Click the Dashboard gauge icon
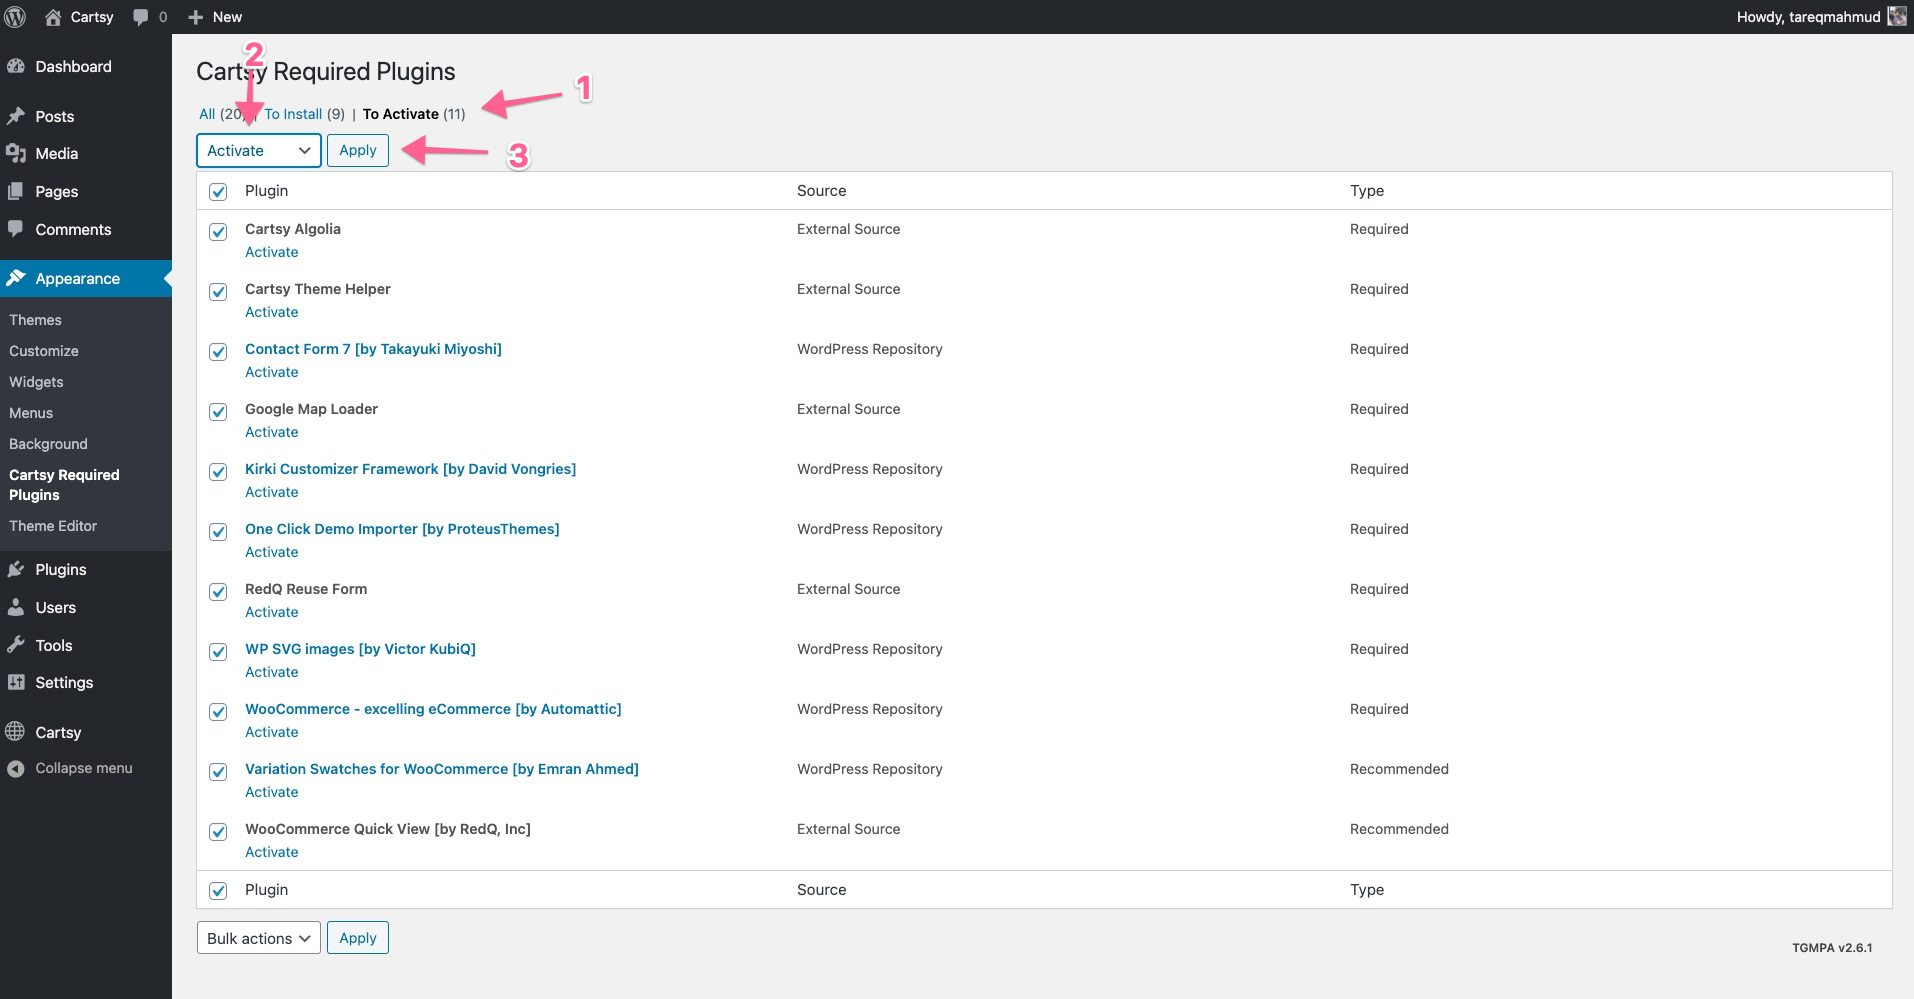The width and height of the screenshot is (1914, 999). click(16, 66)
